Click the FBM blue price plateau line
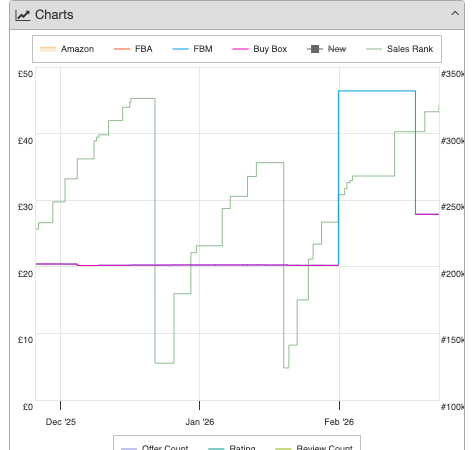 (377, 91)
